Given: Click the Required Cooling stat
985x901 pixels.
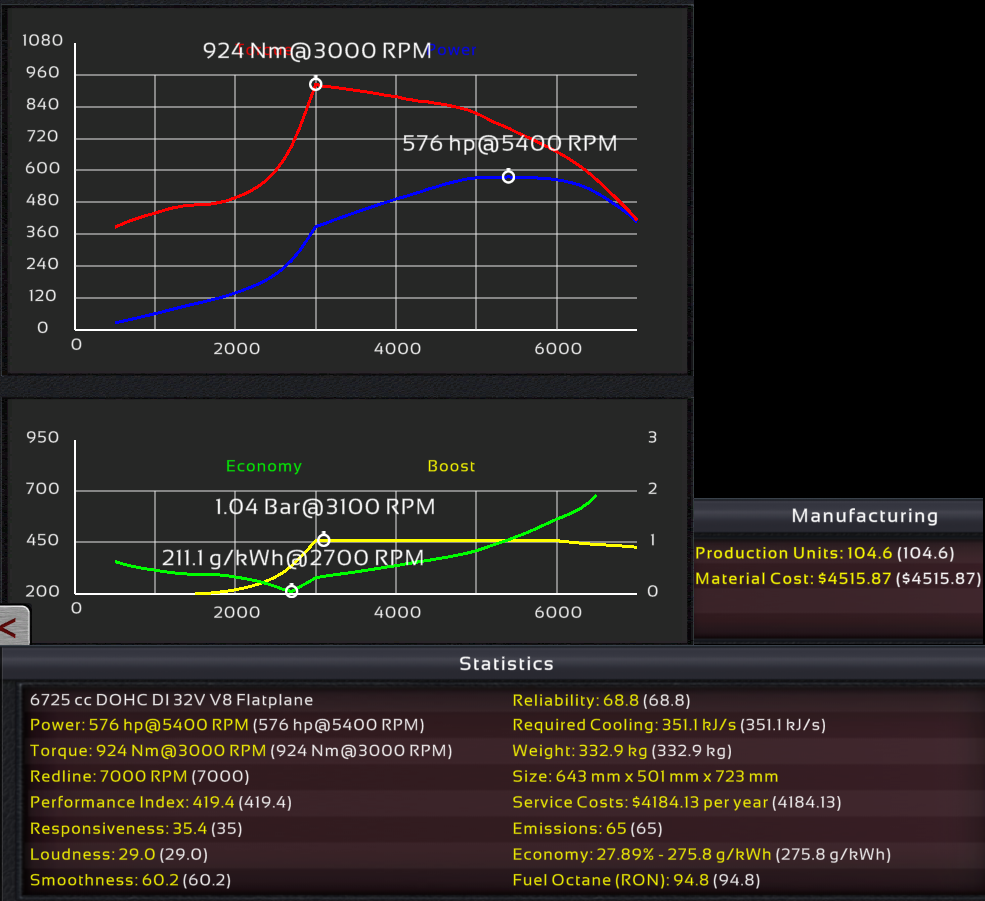Looking at the screenshot, I should [669, 725].
